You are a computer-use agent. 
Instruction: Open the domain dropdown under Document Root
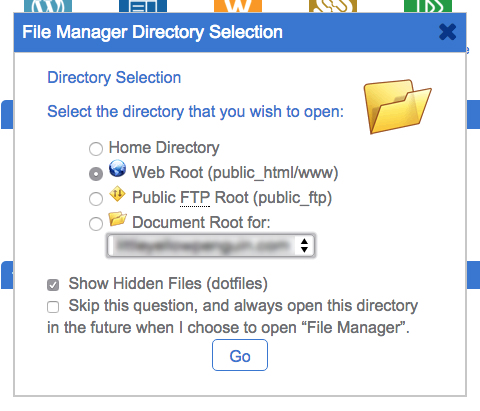[211, 246]
